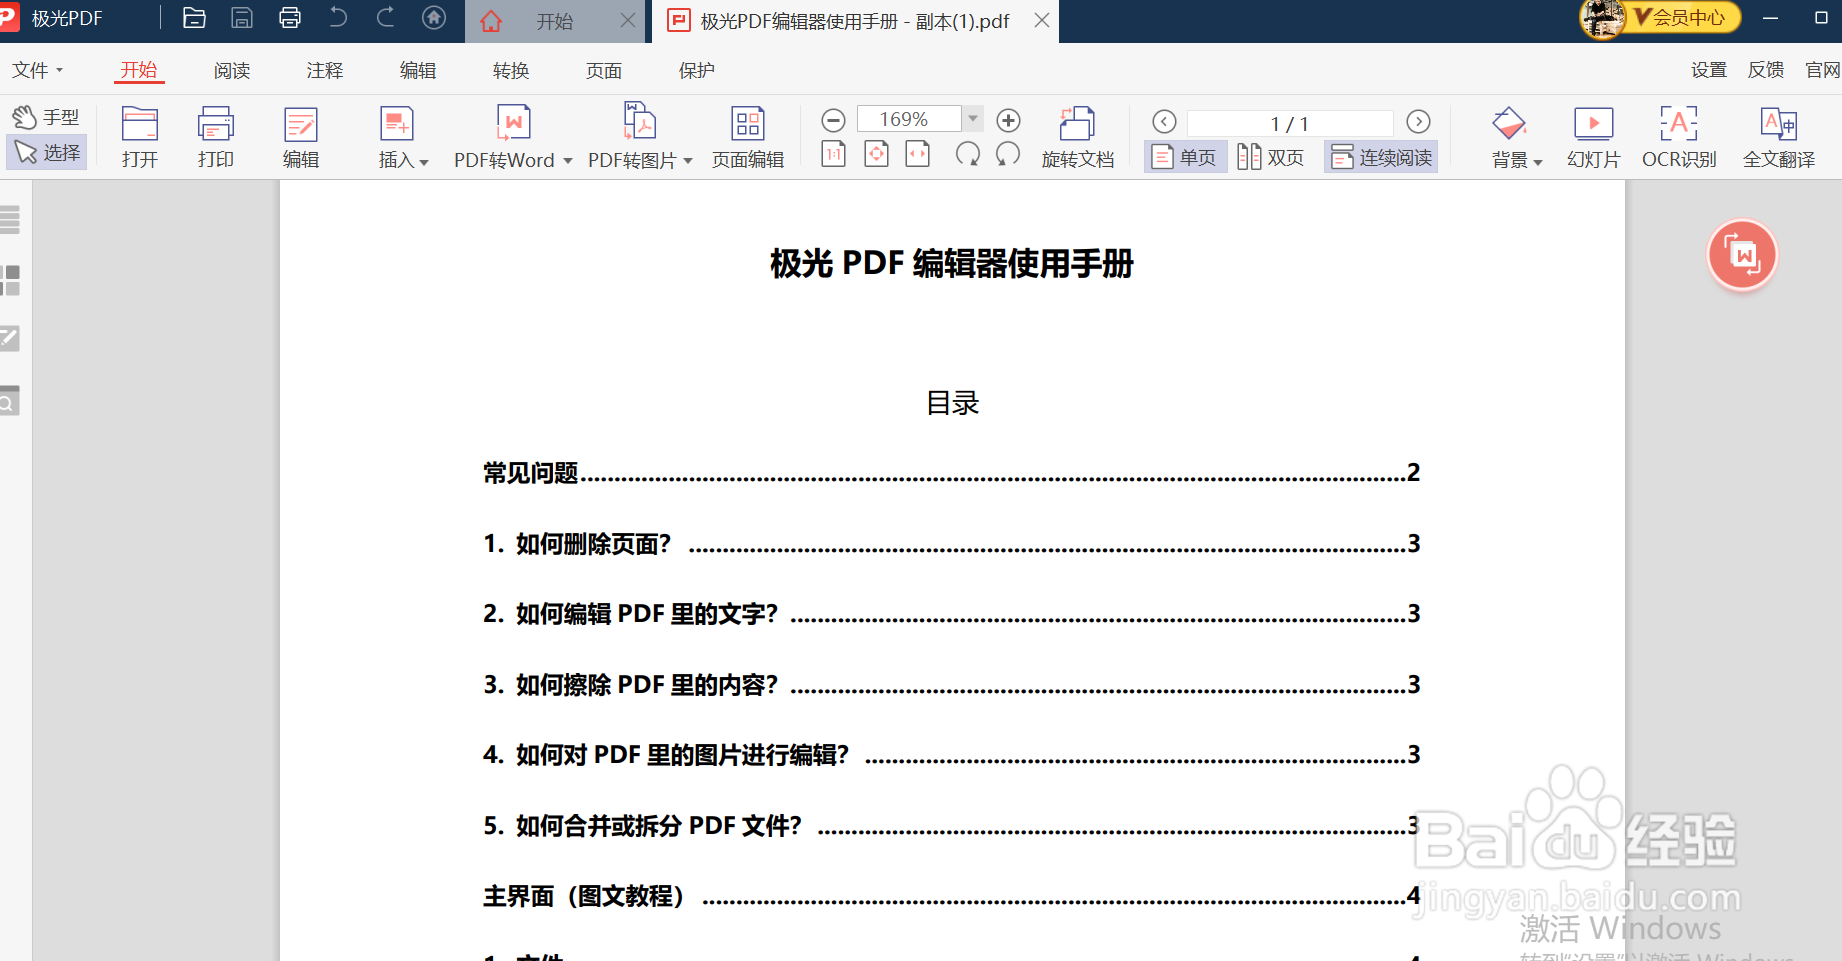The width and height of the screenshot is (1842, 961).
Task: Click the TOC entry 如何擦除 PDF 里的内容?
Action: pyautogui.click(x=951, y=684)
